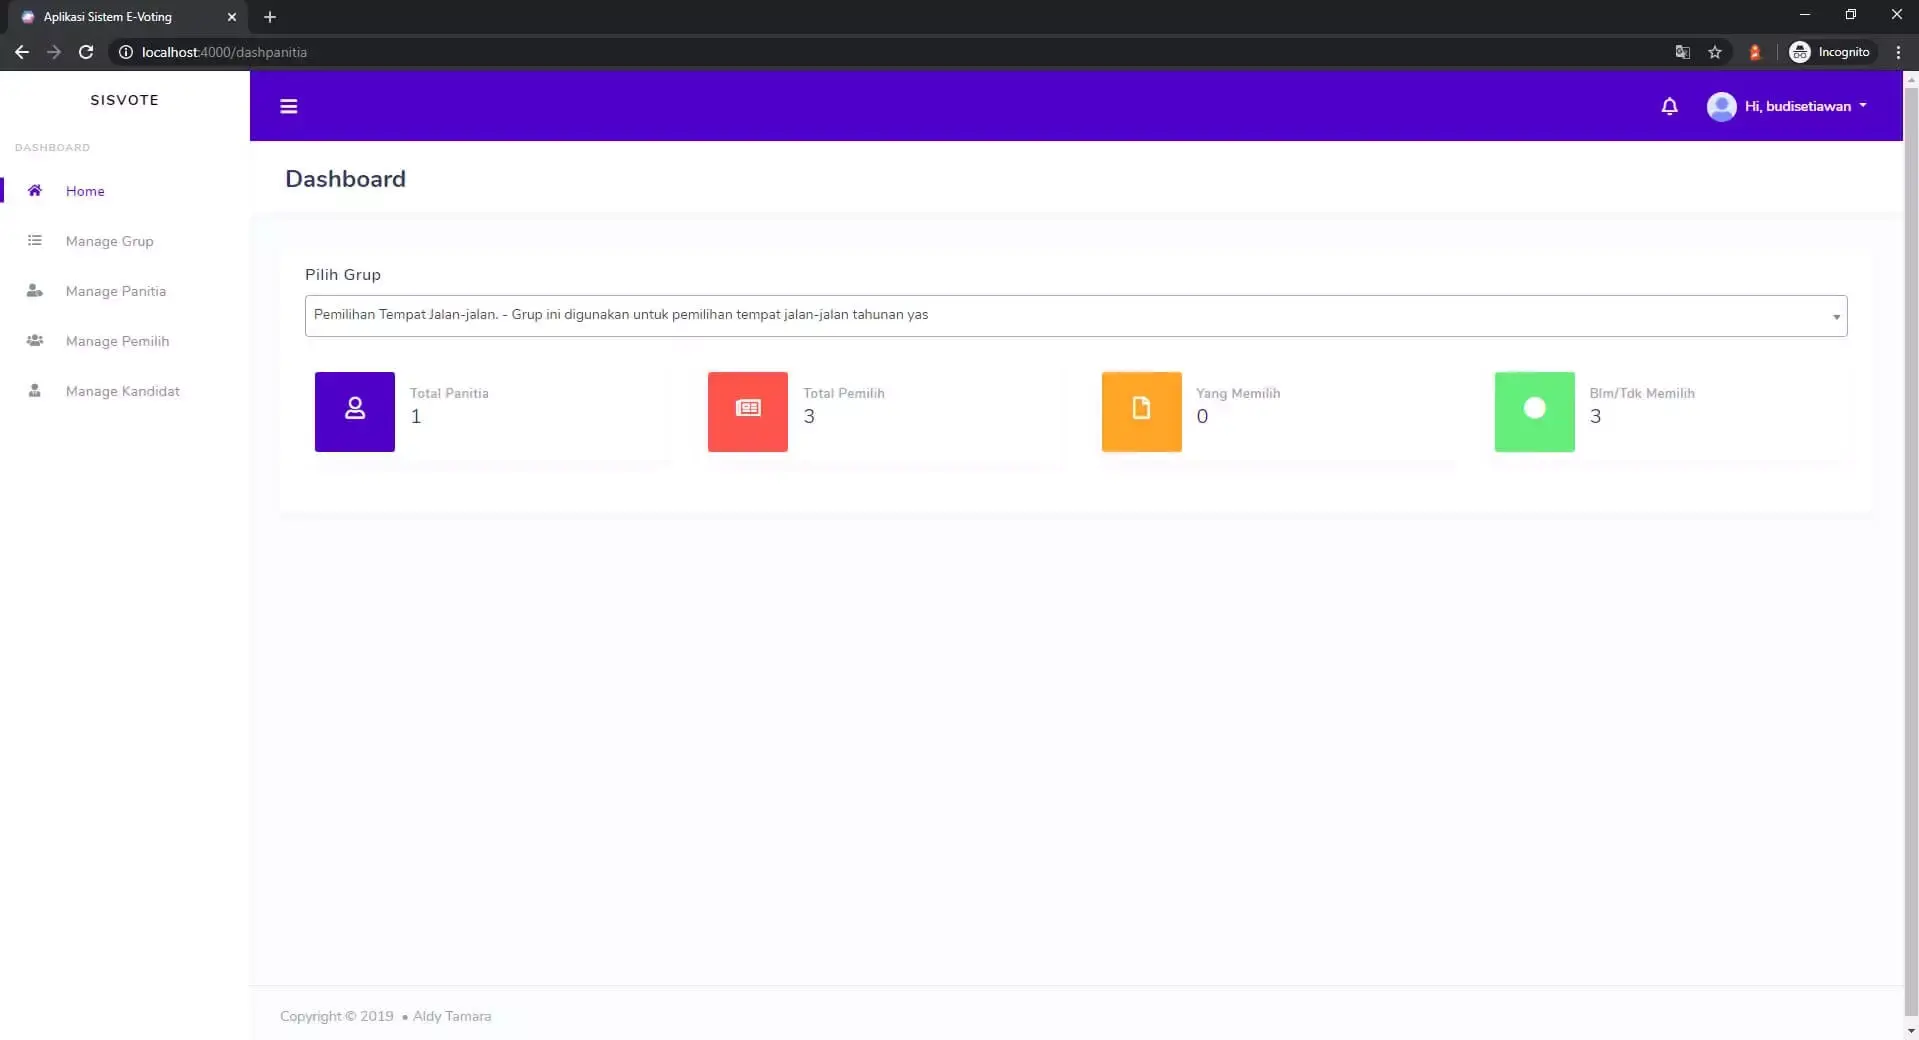Go back with browser back arrow
The width and height of the screenshot is (1919, 1040).
click(22, 52)
